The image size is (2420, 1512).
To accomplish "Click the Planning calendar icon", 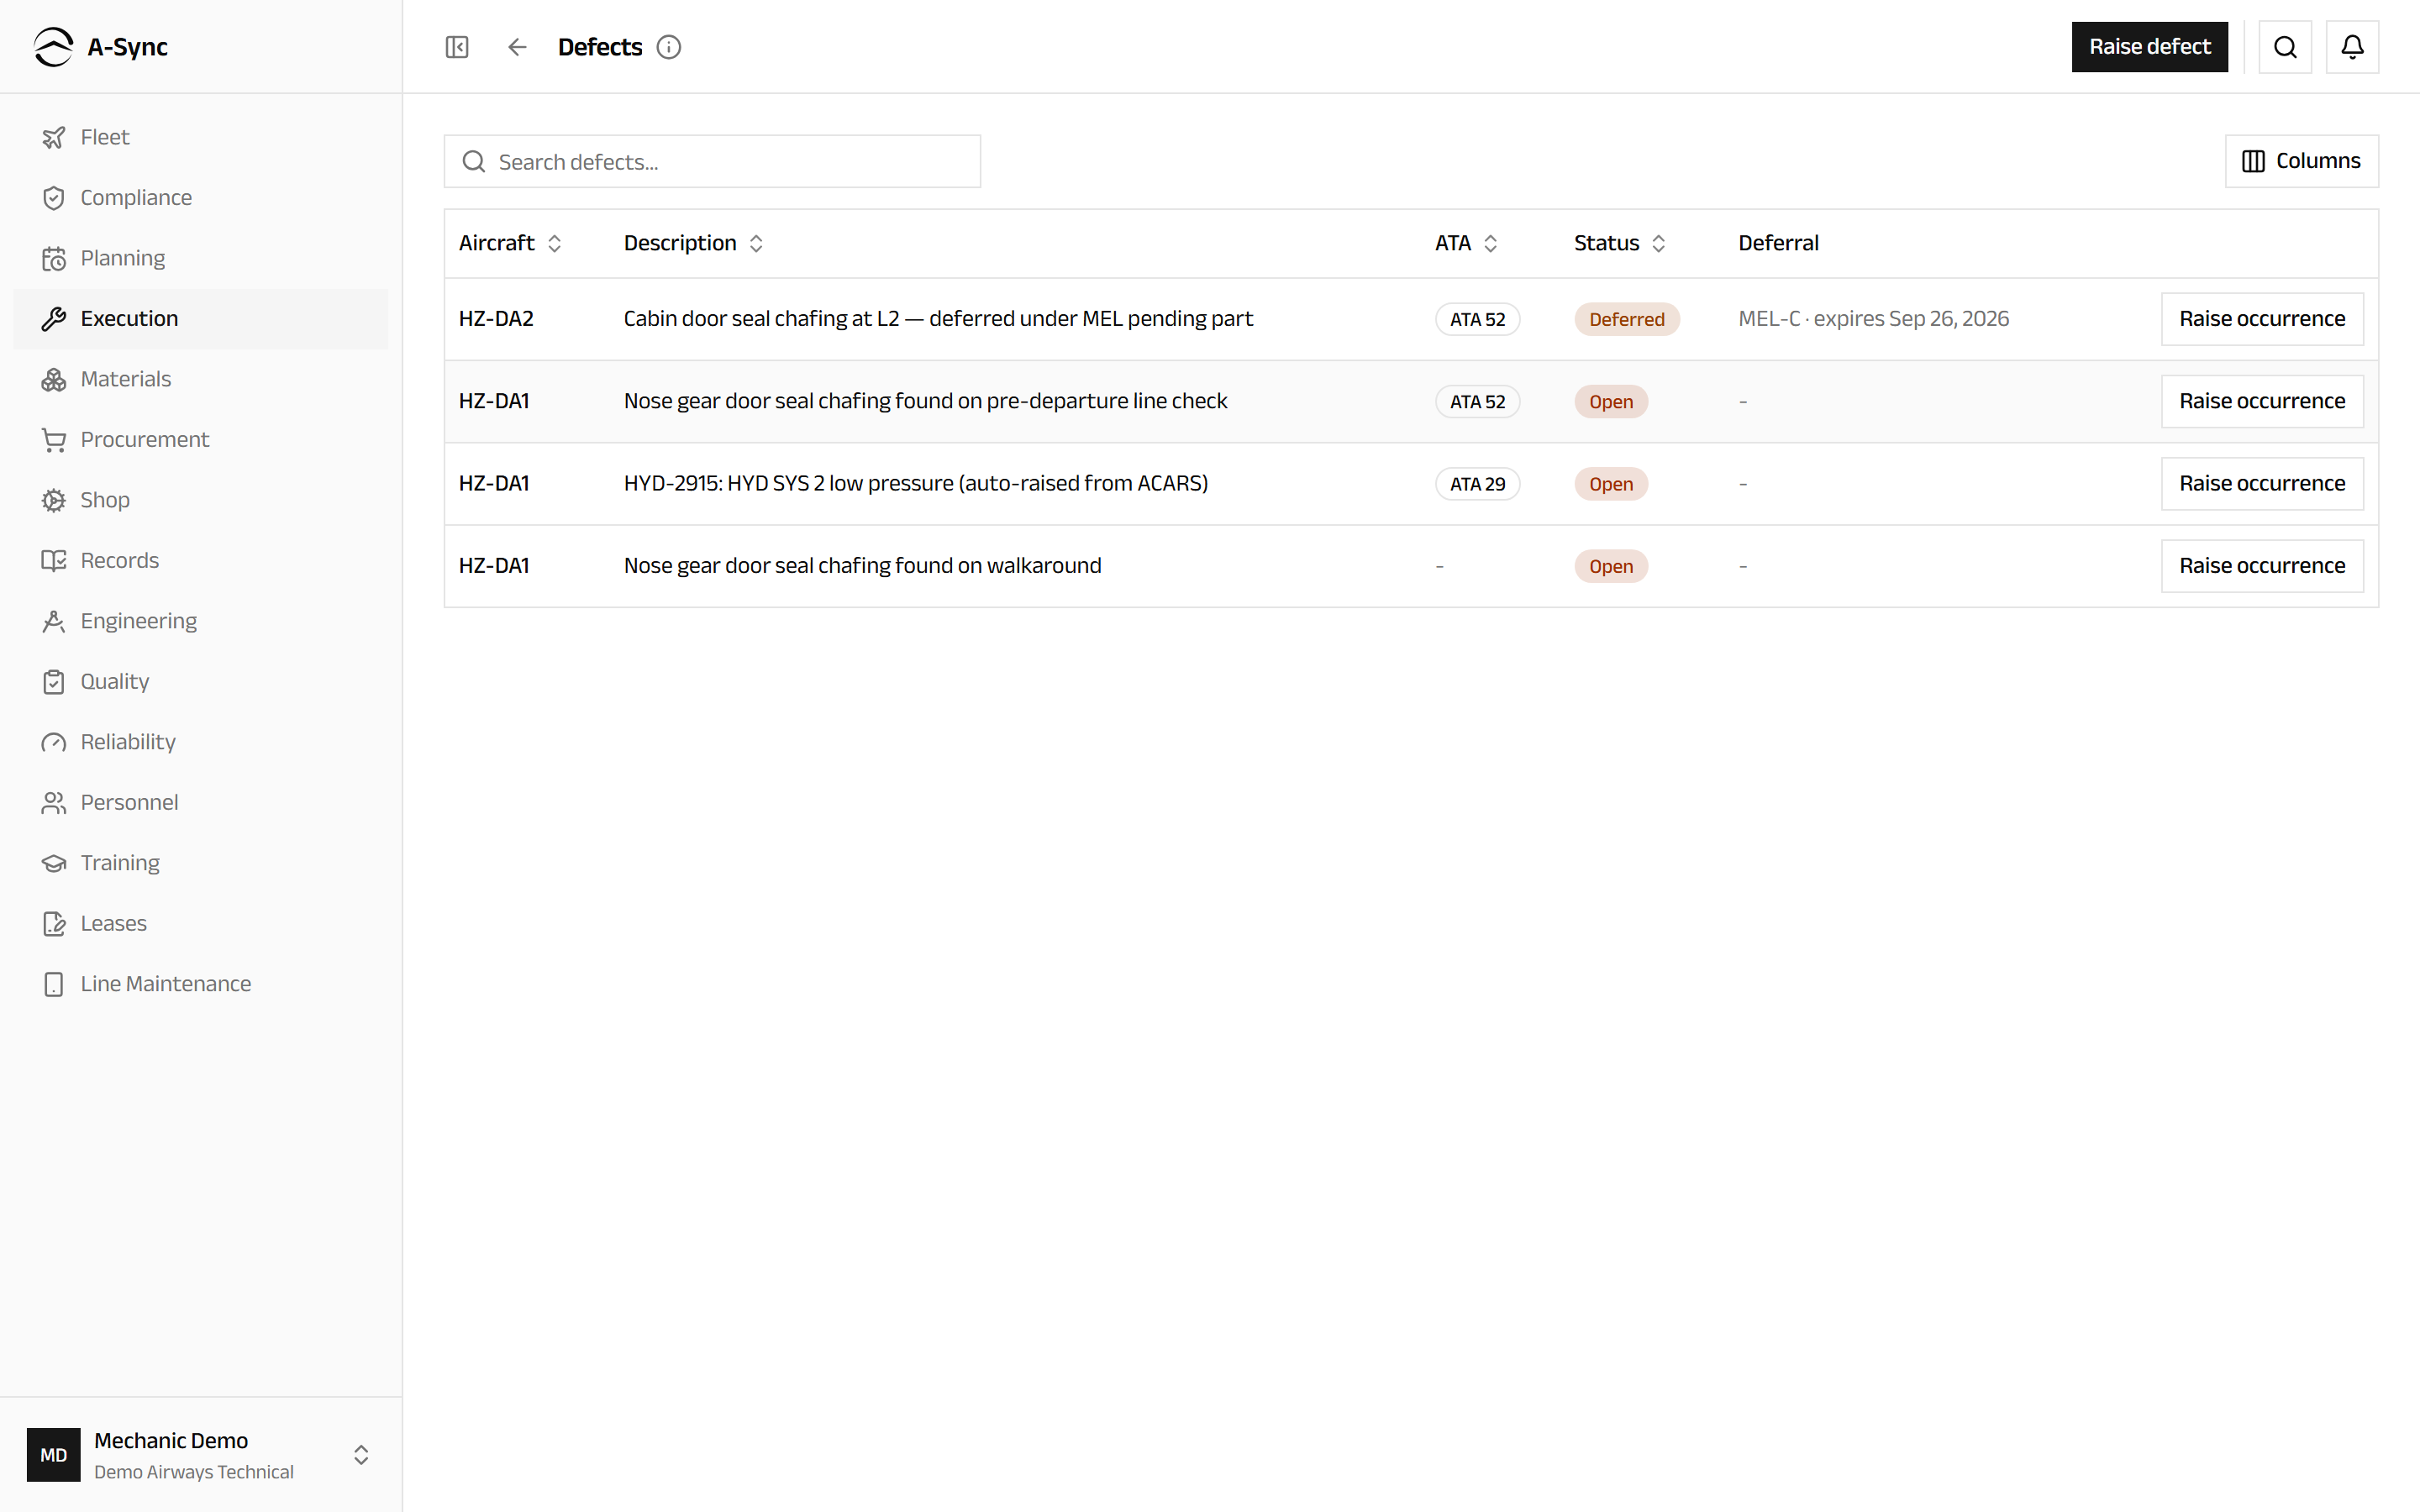I will click(x=54, y=259).
